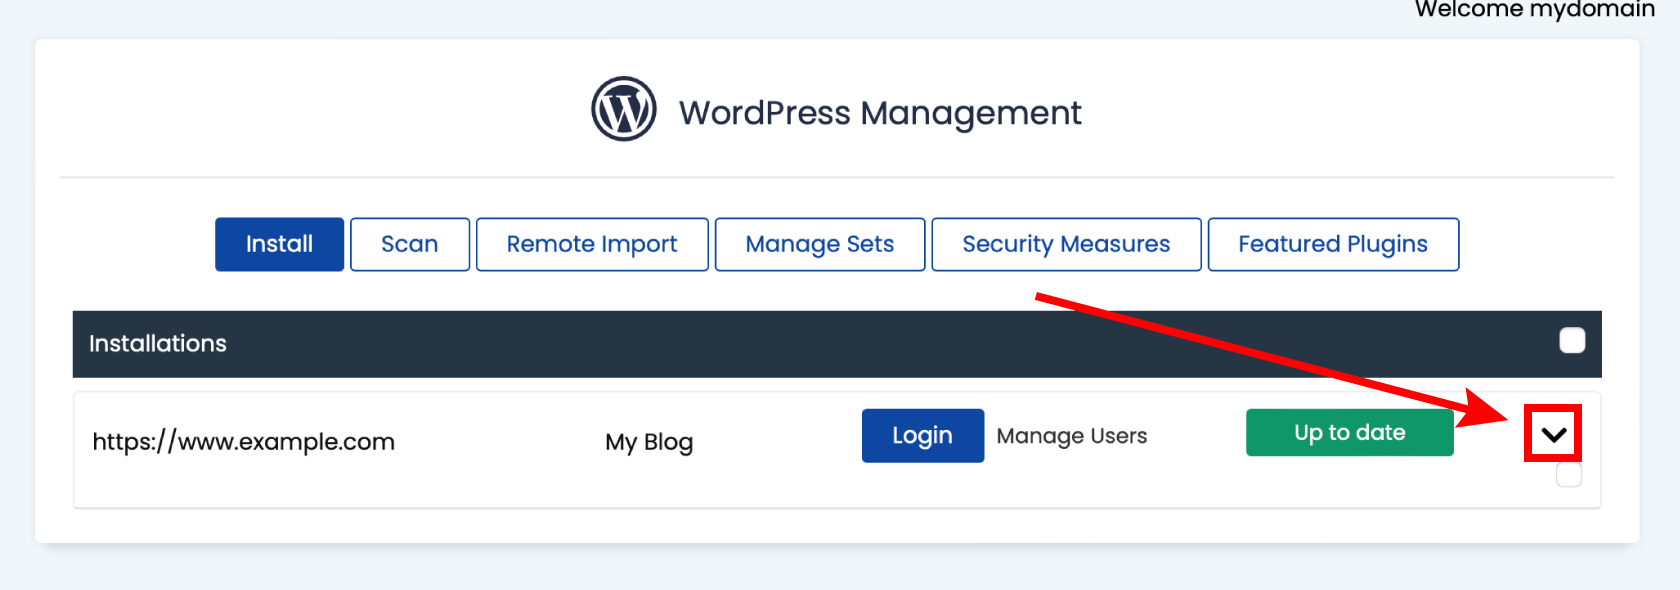Image resolution: width=1680 pixels, height=590 pixels.
Task: Click the Installations header label
Action: click(x=158, y=343)
